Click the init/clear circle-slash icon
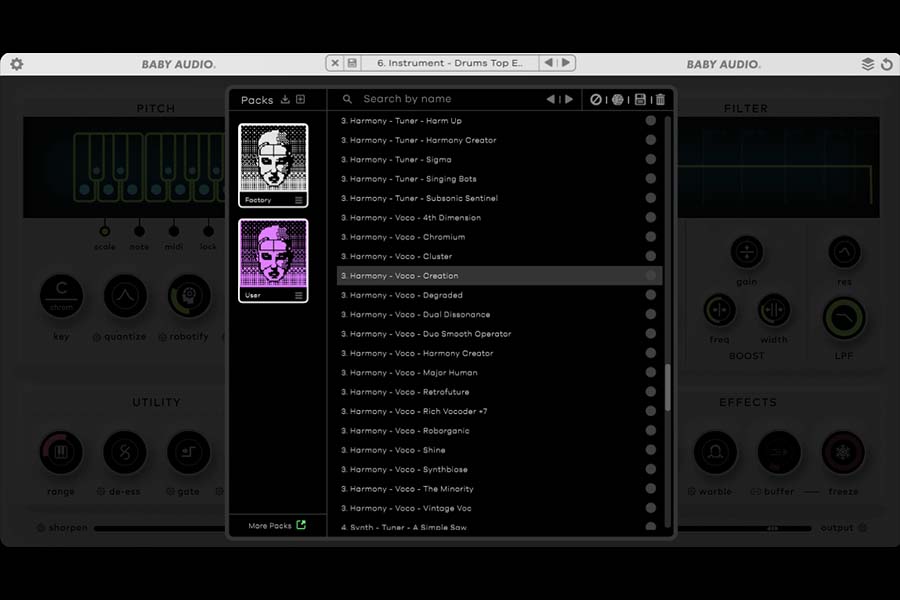900x600 pixels. tap(596, 99)
